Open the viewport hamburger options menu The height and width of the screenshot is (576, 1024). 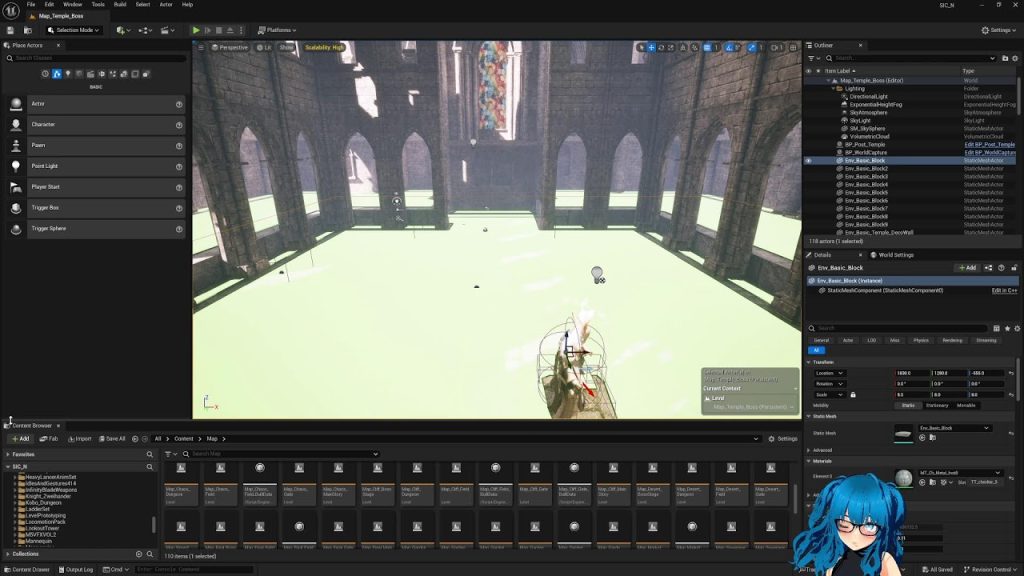pos(201,47)
